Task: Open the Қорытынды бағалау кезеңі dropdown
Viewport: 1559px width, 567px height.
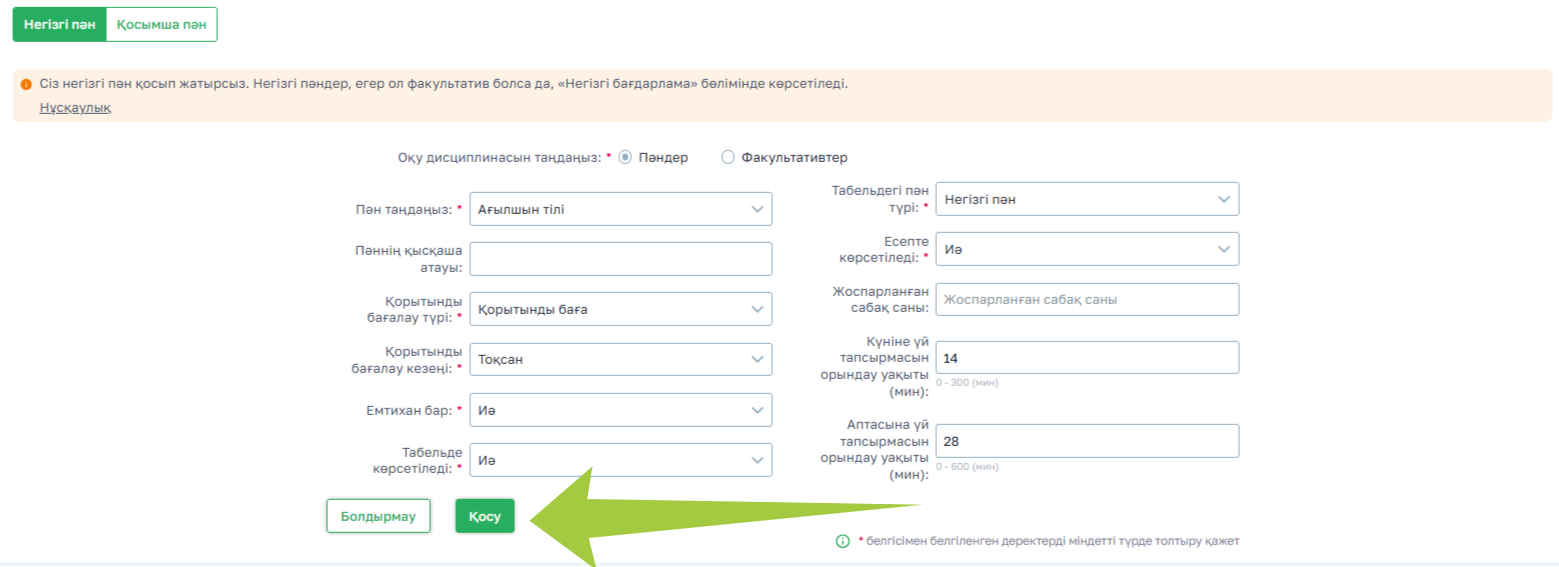Action: 620,359
